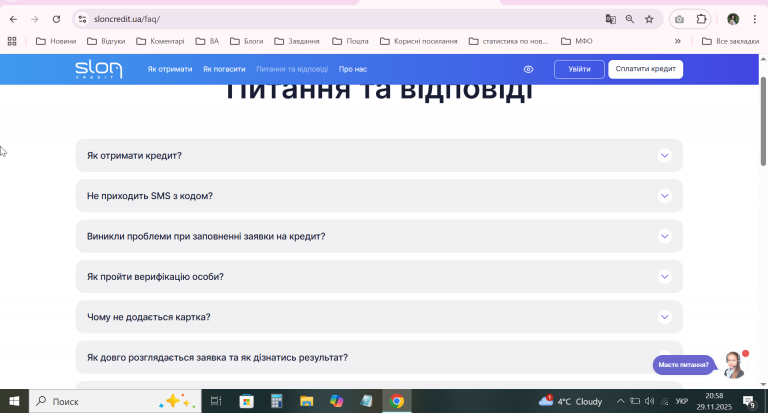Image resolution: width=768 pixels, height=413 pixels.
Task: Show hidden tray icons chevron
Action: click(x=621, y=401)
